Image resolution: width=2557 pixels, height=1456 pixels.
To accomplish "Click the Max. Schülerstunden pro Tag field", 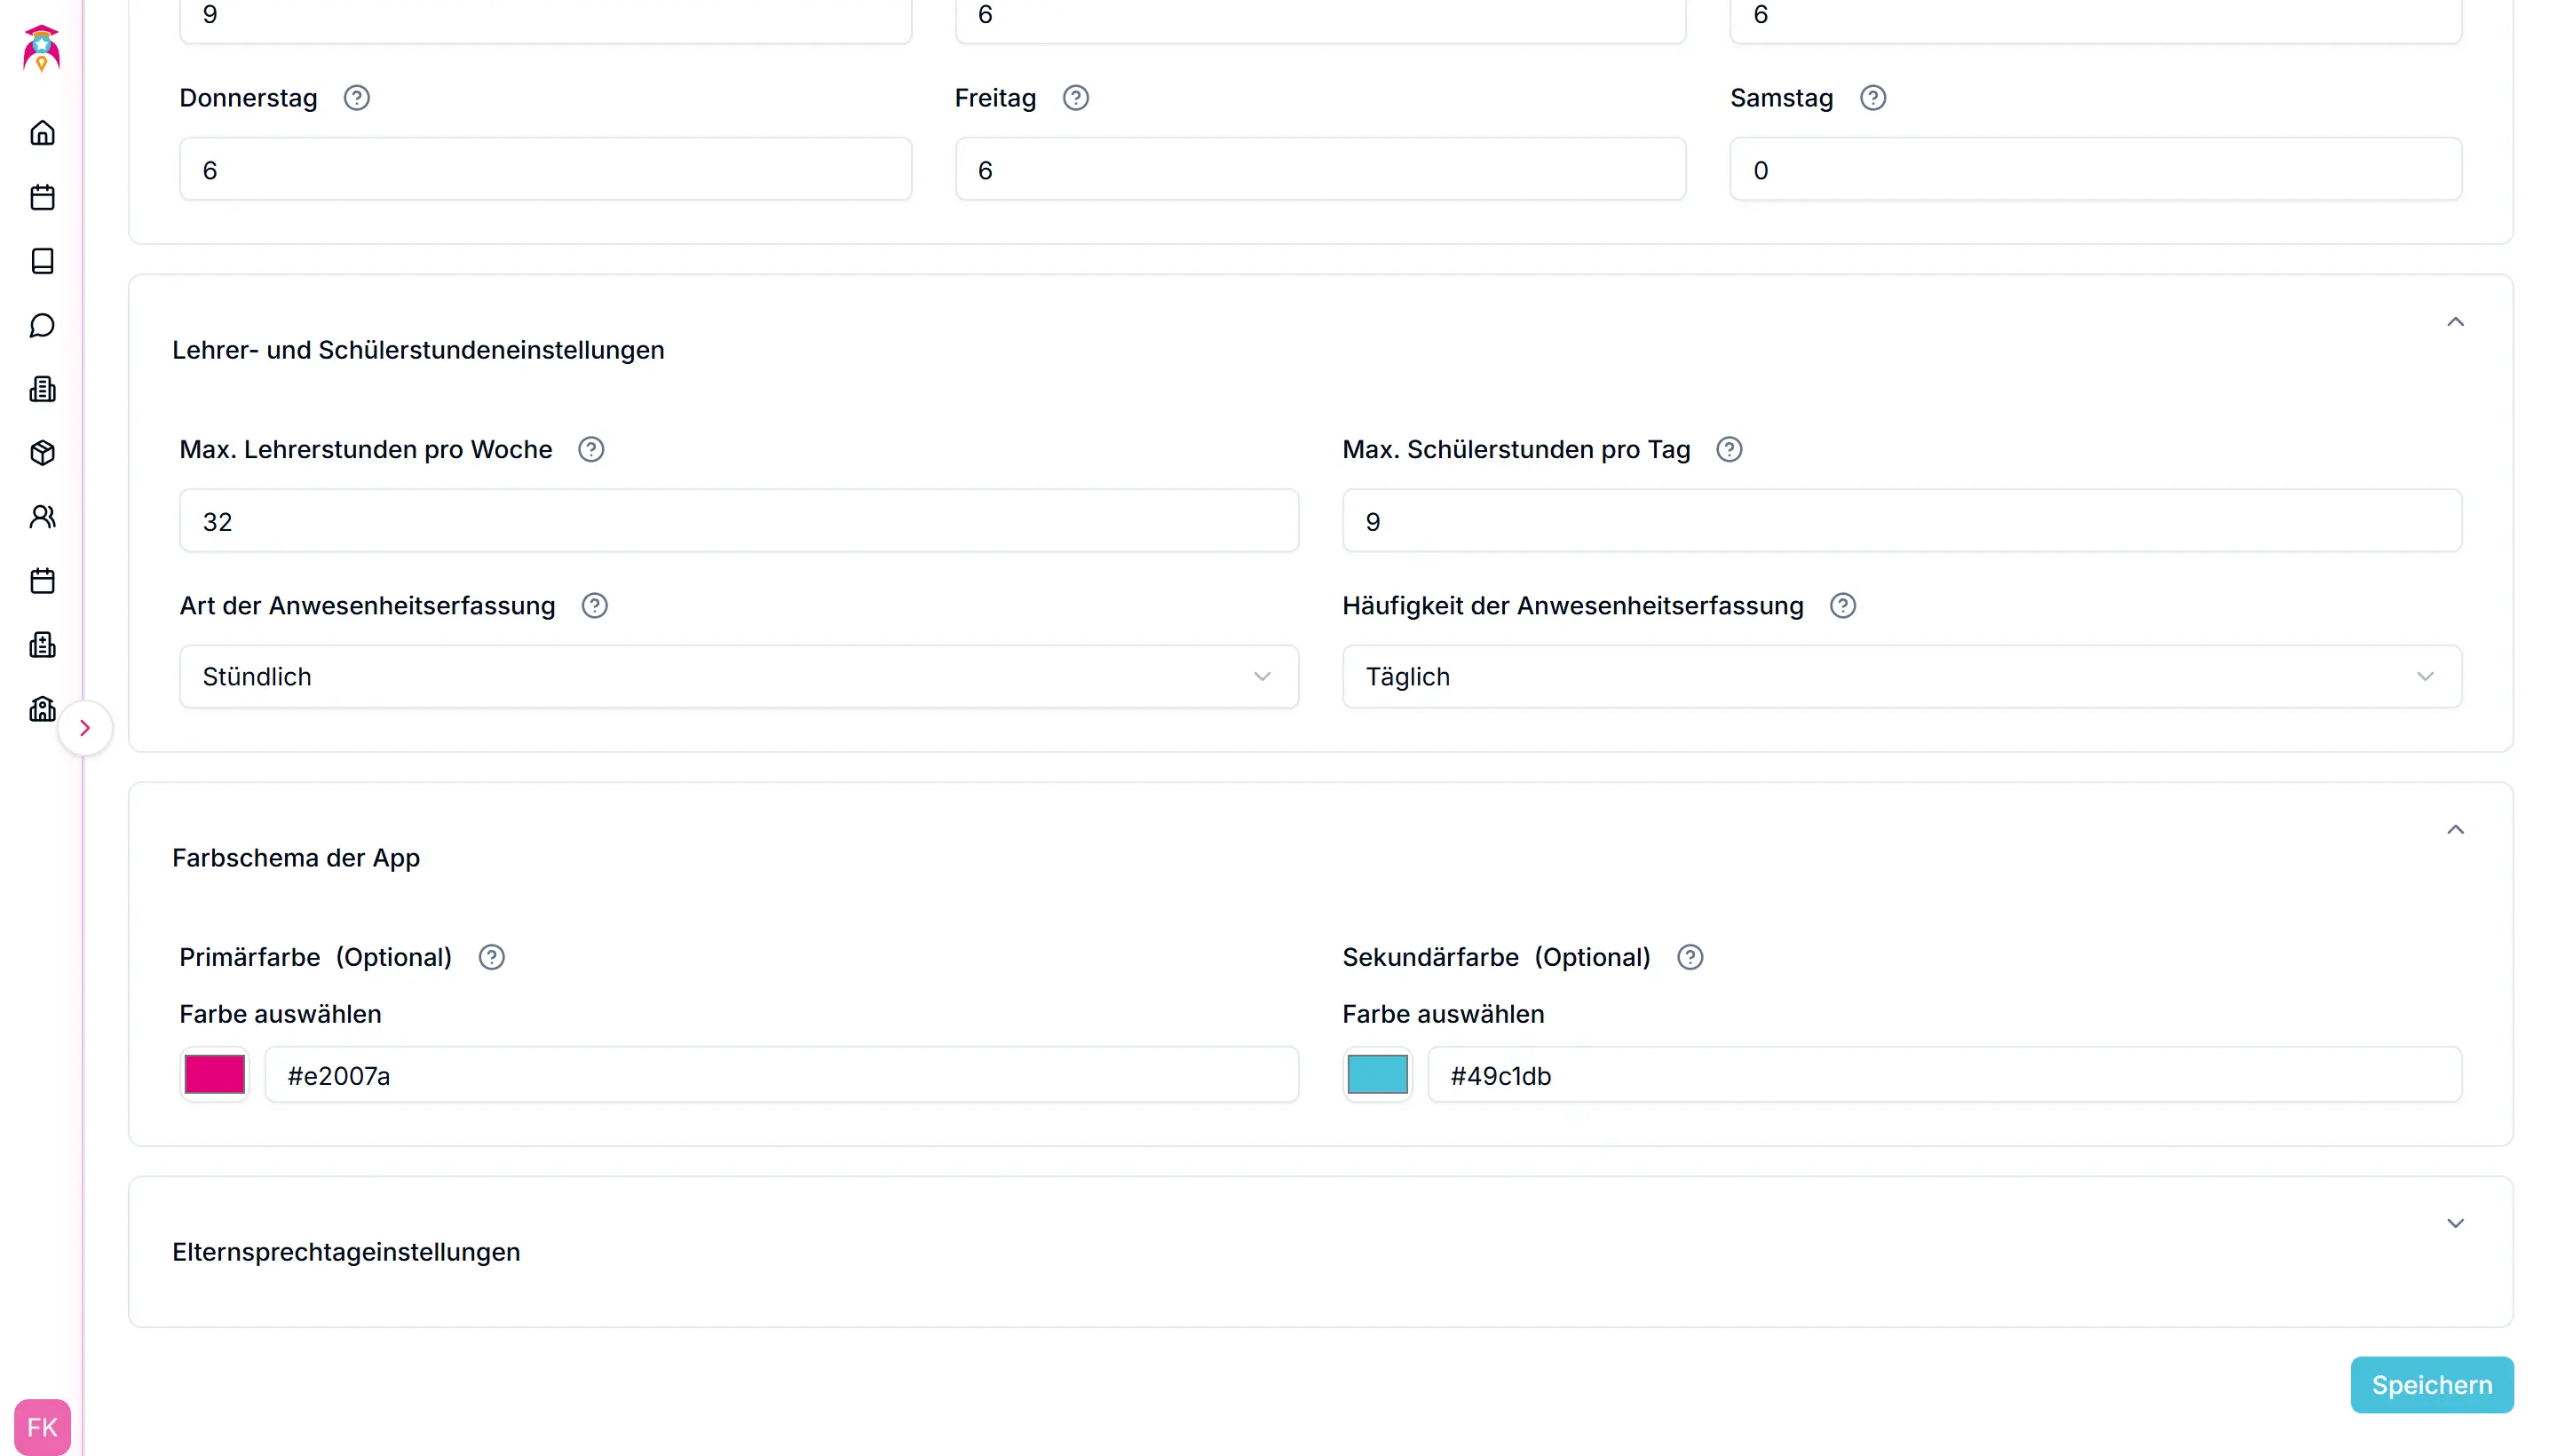I will tap(1901, 521).
